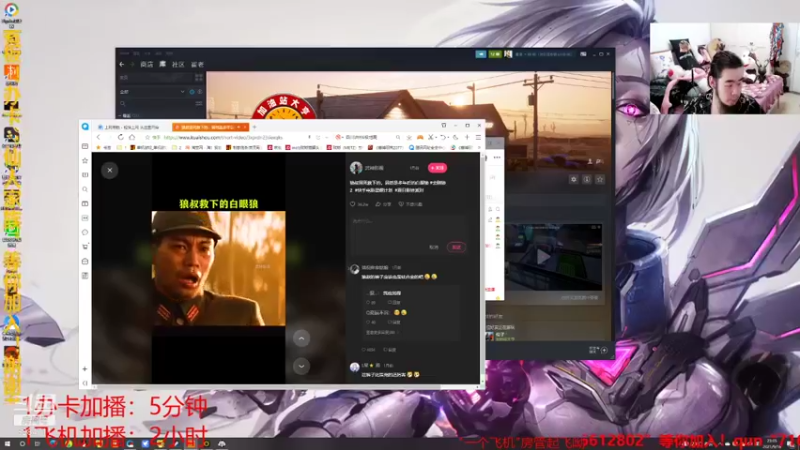The height and width of the screenshot is (450, 800).
Task: Click the plus icon at the browser sidebar bottom
Action: [x=85, y=368]
